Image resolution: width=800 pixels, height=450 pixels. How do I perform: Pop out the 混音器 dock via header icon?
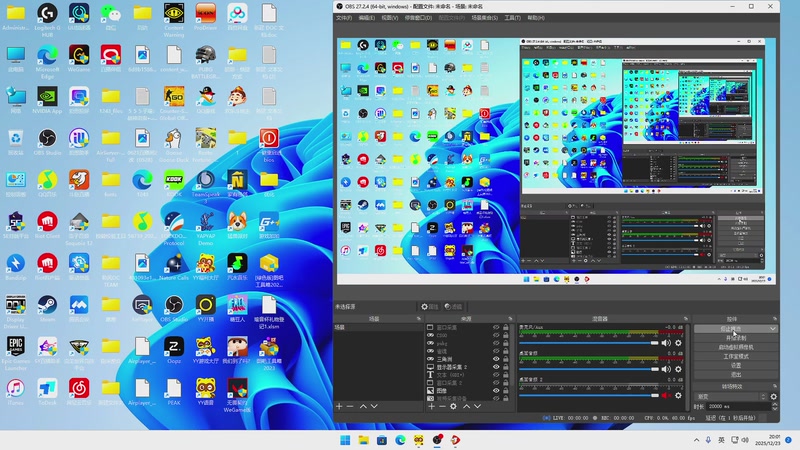click(686, 319)
